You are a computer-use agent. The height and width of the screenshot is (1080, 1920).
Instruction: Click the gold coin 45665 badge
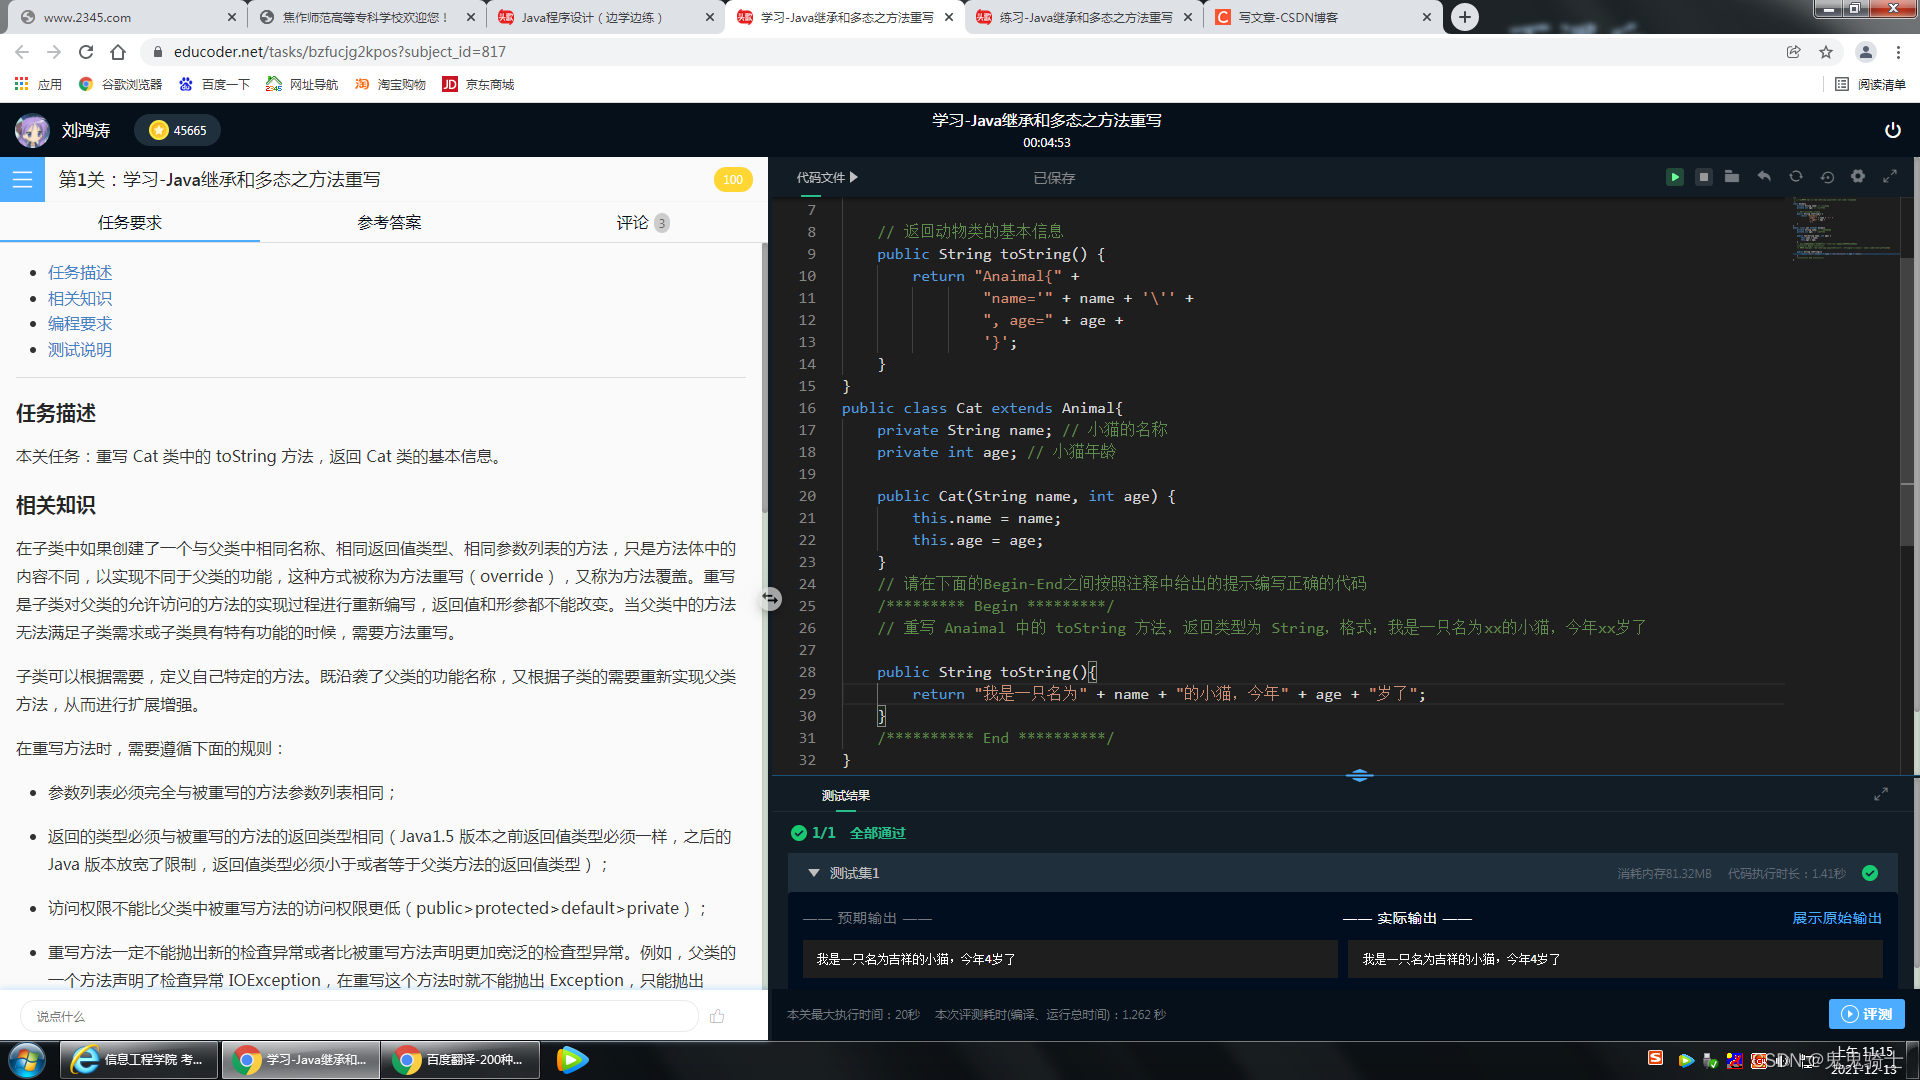tap(178, 130)
